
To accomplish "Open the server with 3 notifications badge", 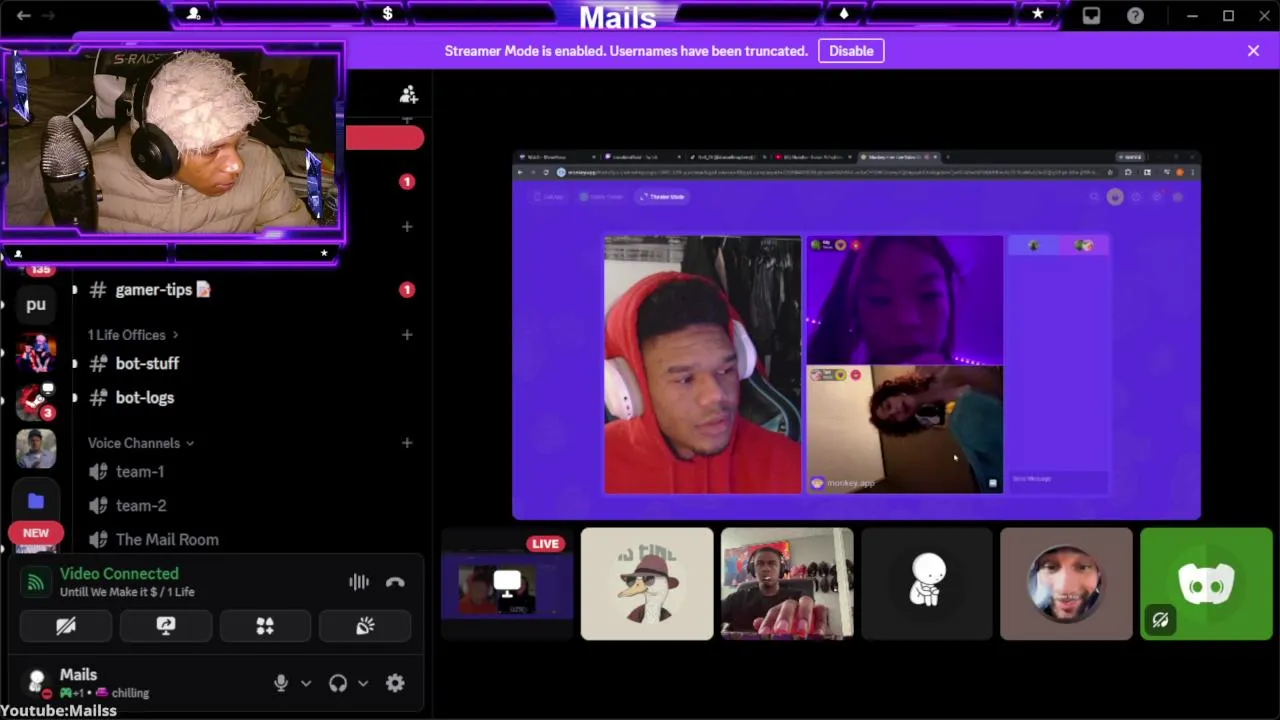I will coord(36,400).
